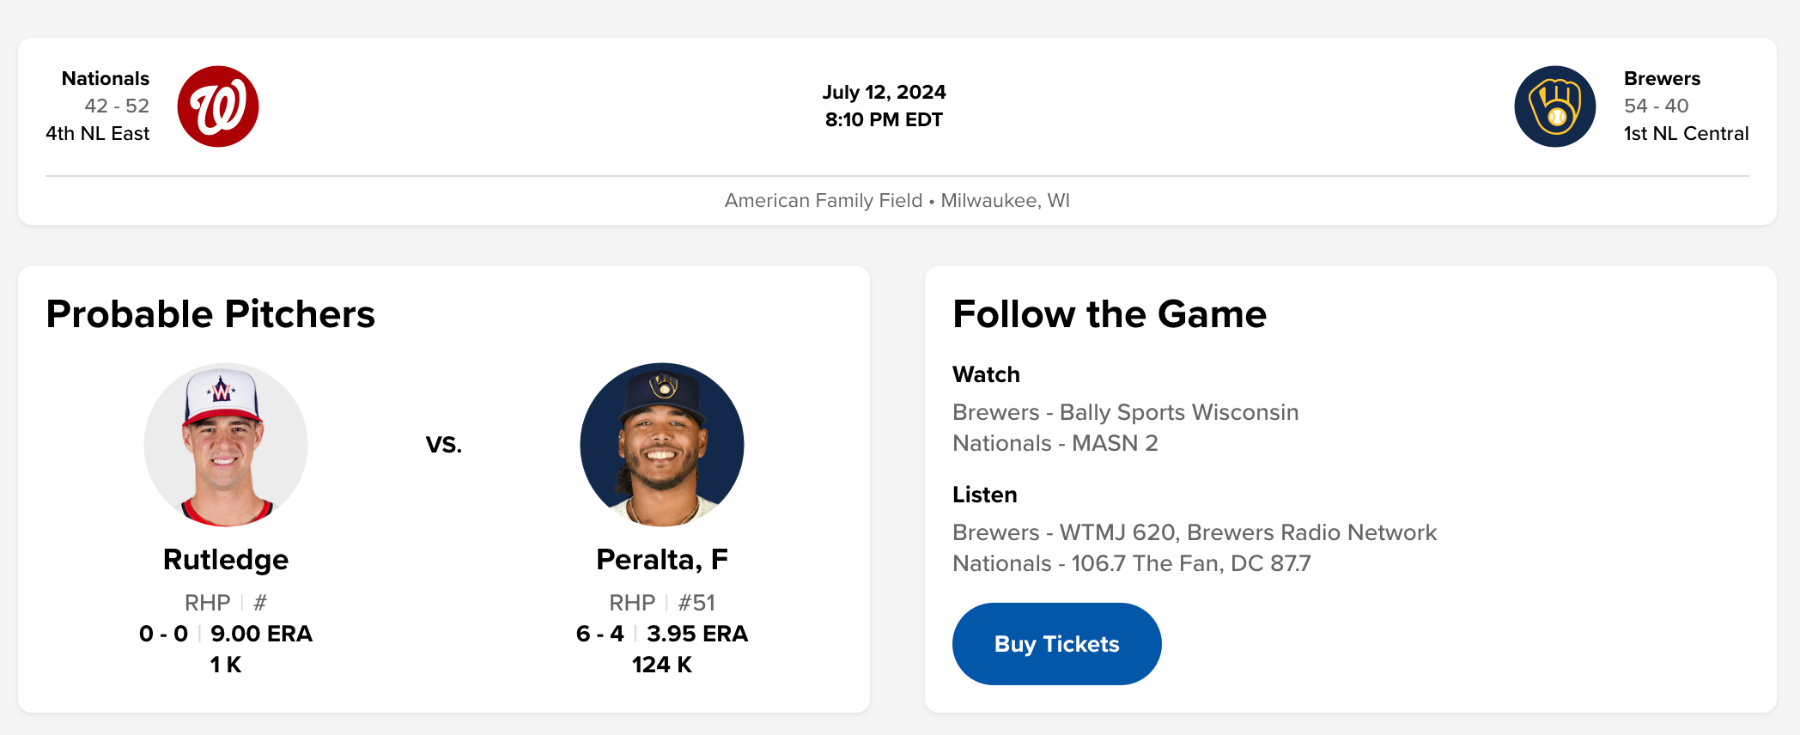Click Nationals 106.7 The Fan radio listing
Viewport: 1800px width, 735px height.
click(1131, 564)
